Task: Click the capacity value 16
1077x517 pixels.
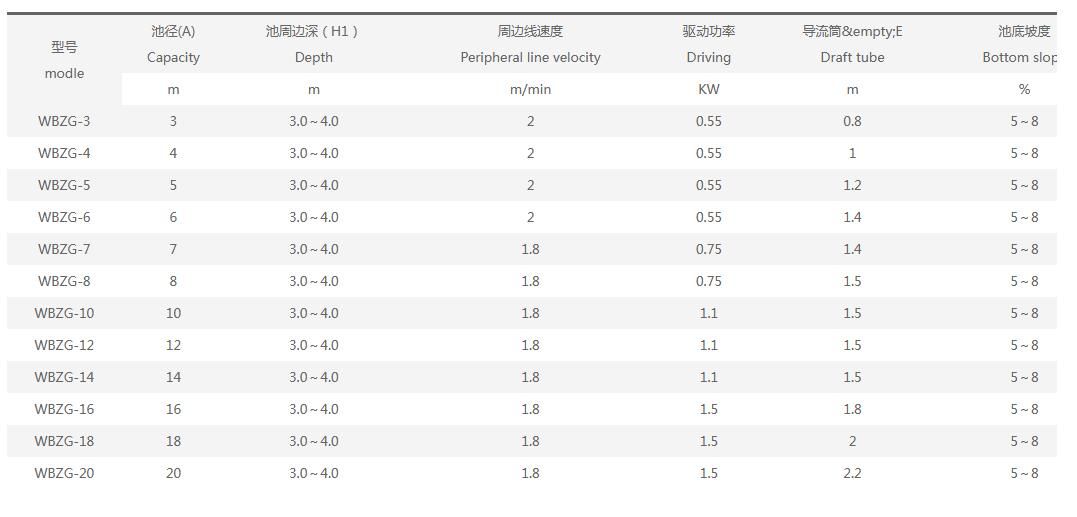Action: click(173, 409)
